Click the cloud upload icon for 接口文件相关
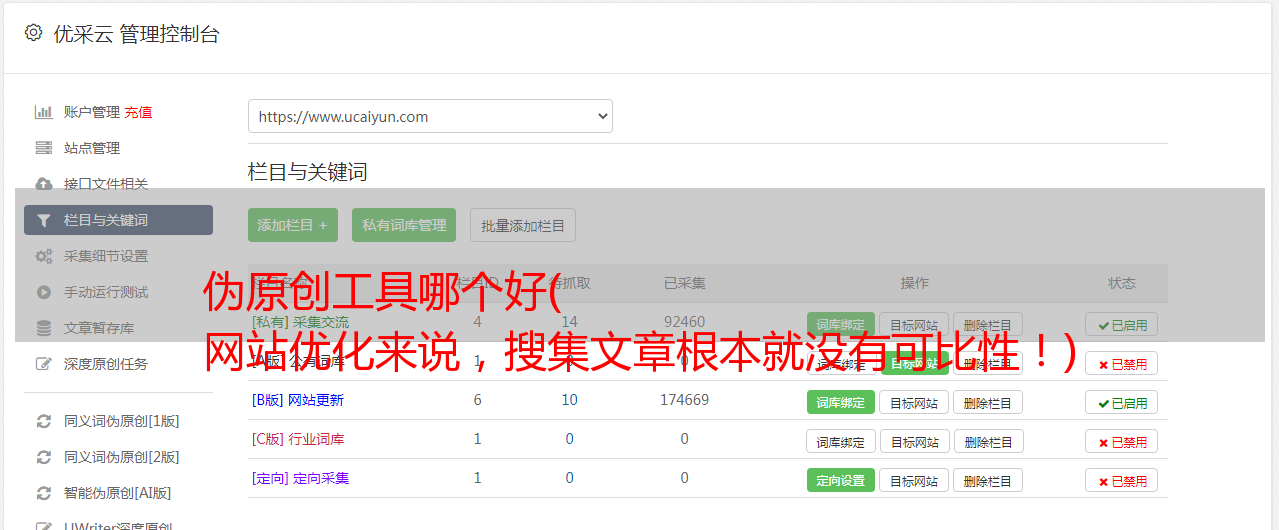1279x530 pixels. pyautogui.click(x=43, y=184)
